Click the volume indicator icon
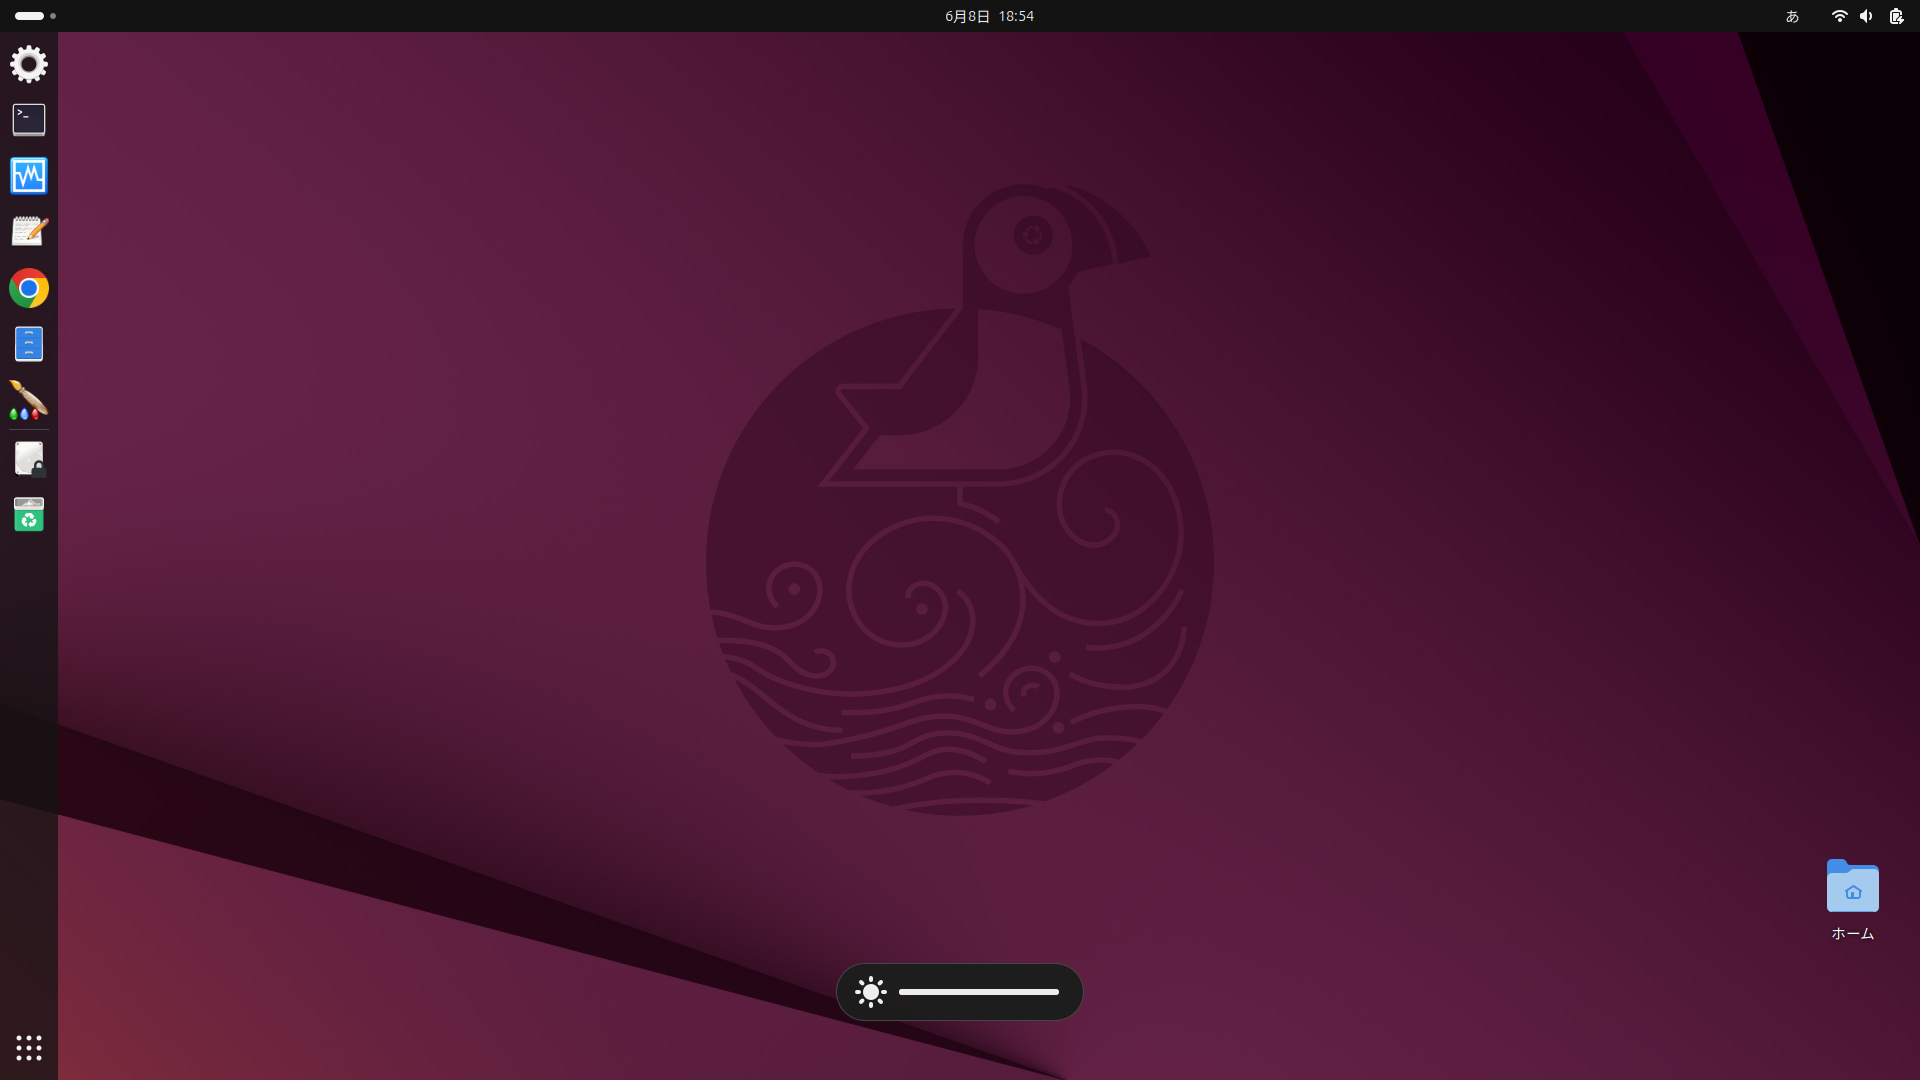This screenshot has height=1080, width=1920. click(1866, 16)
